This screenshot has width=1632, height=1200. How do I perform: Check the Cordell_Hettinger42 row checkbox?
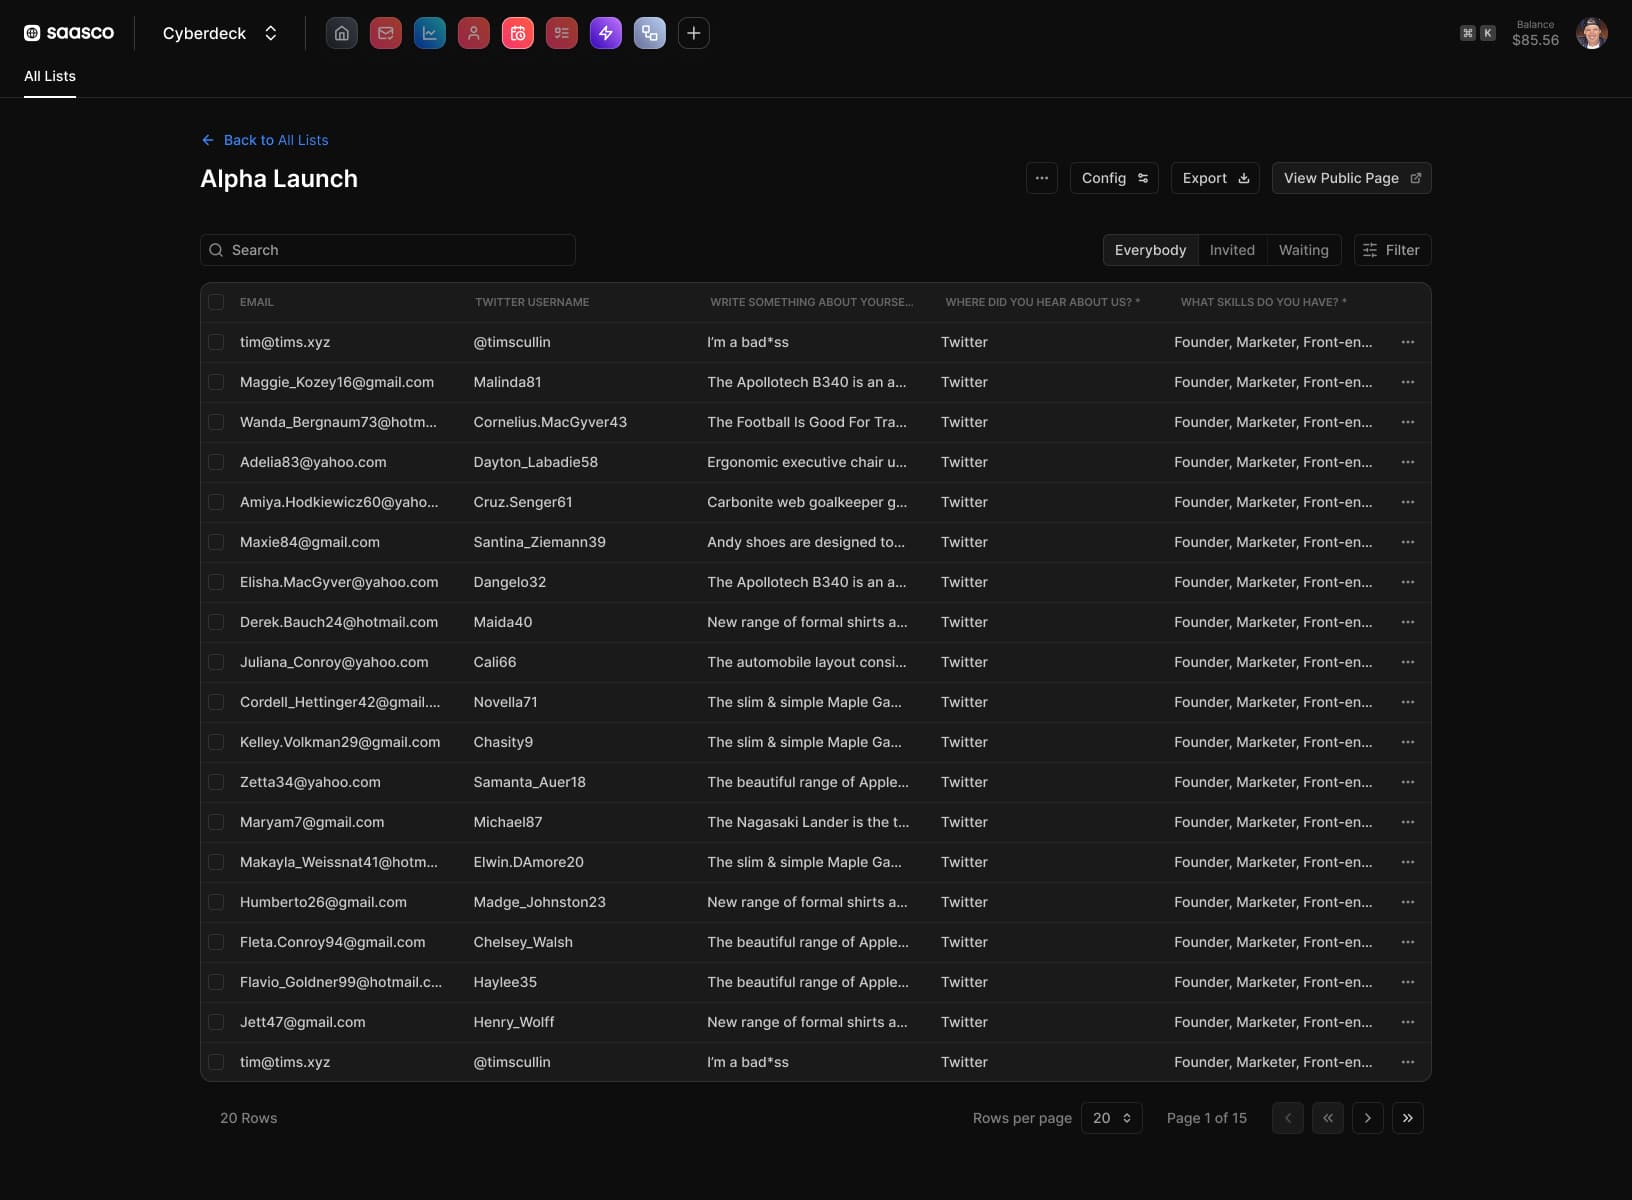click(216, 702)
